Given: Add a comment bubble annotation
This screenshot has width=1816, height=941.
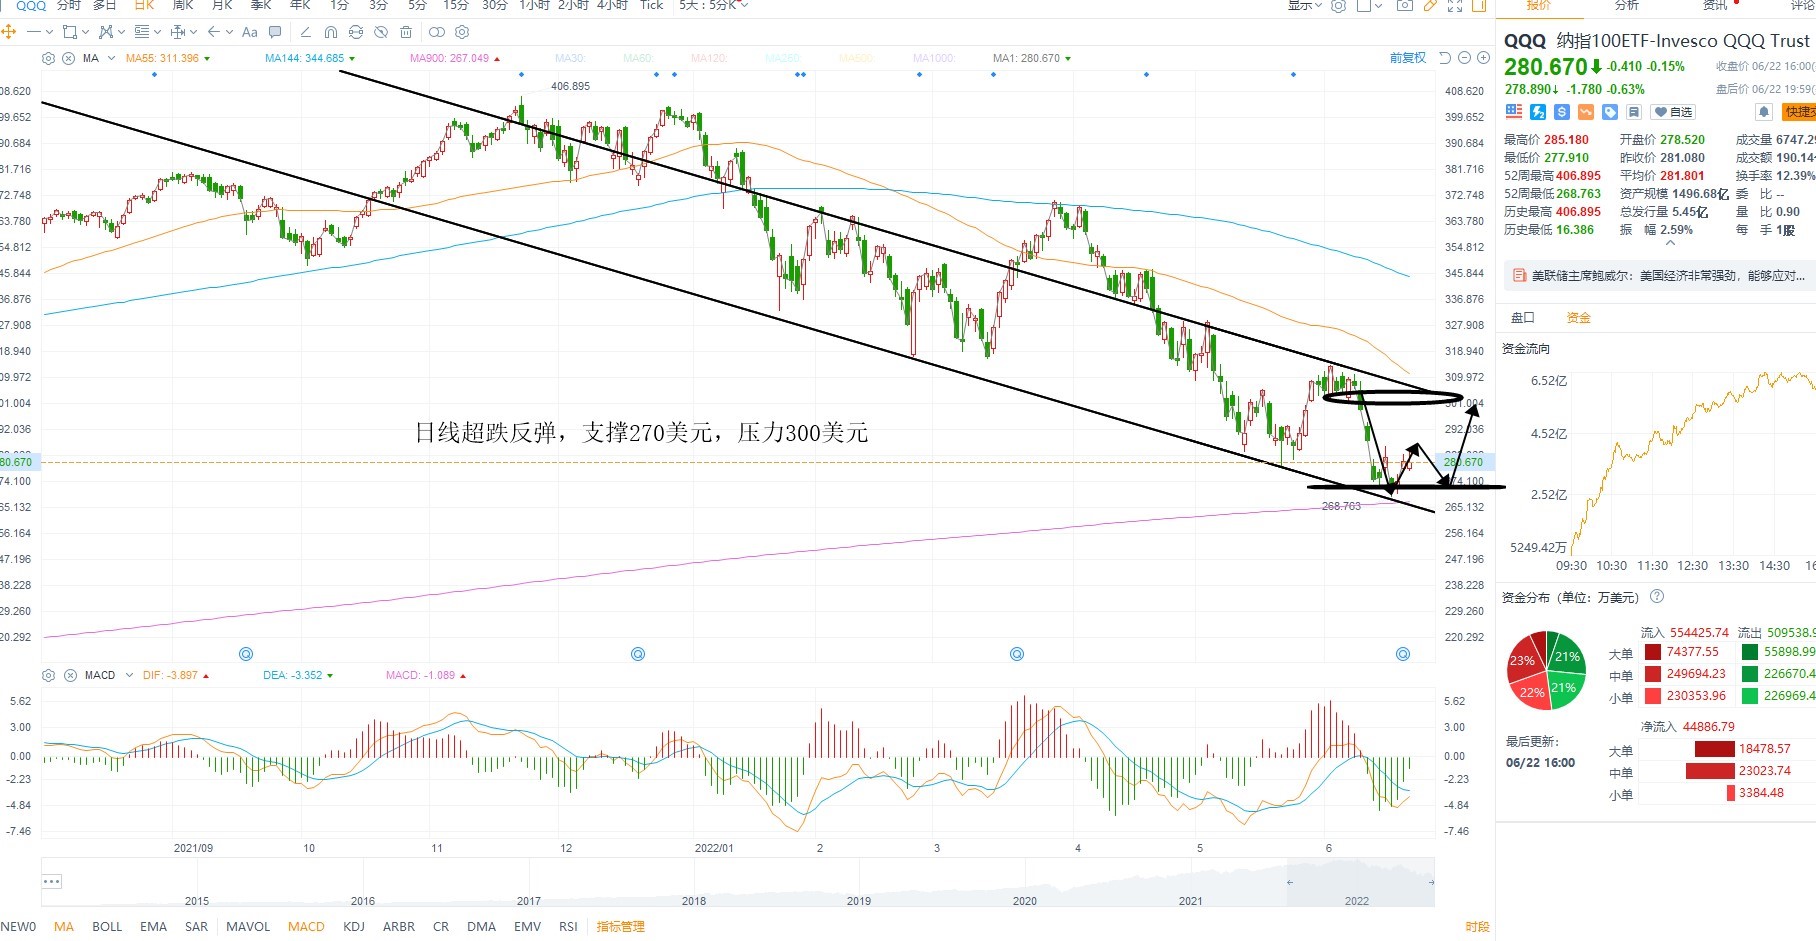Looking at the screenshot, I should click(275, 32).
